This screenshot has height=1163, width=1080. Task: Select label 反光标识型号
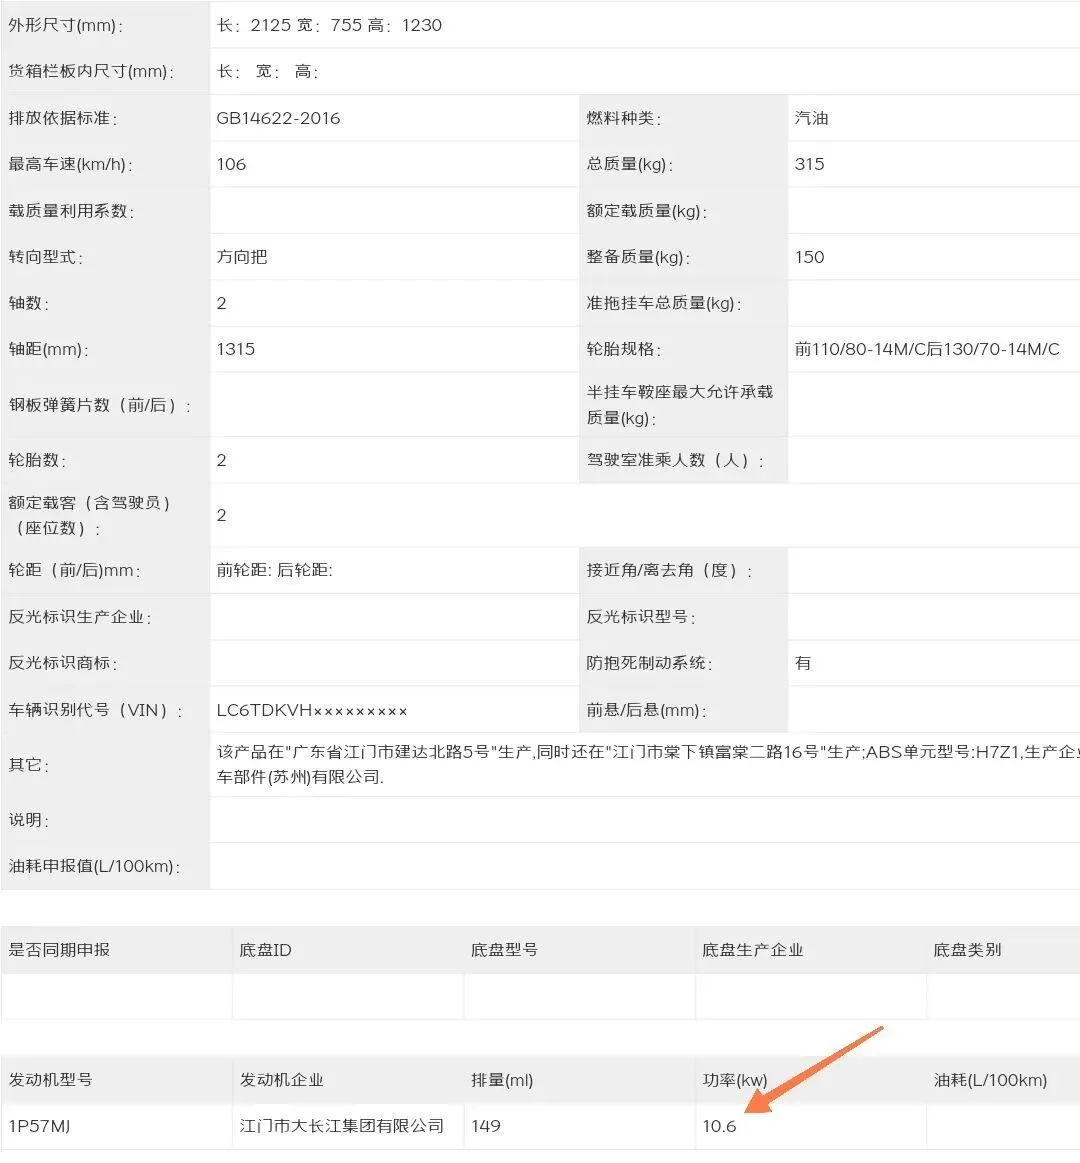[641, 617]
